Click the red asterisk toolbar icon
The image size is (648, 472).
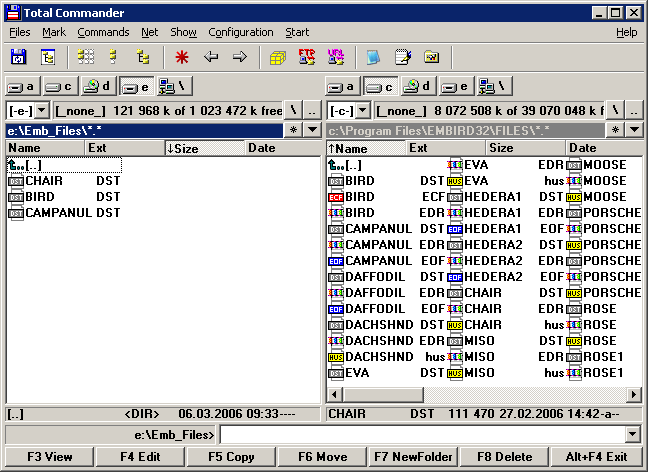click(x=181, y=57)
